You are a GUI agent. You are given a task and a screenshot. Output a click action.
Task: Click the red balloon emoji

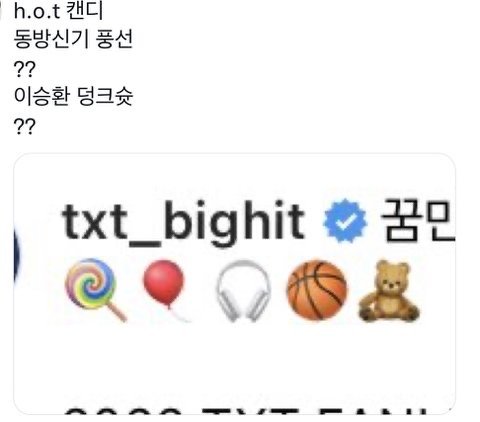tap(165, 289)
